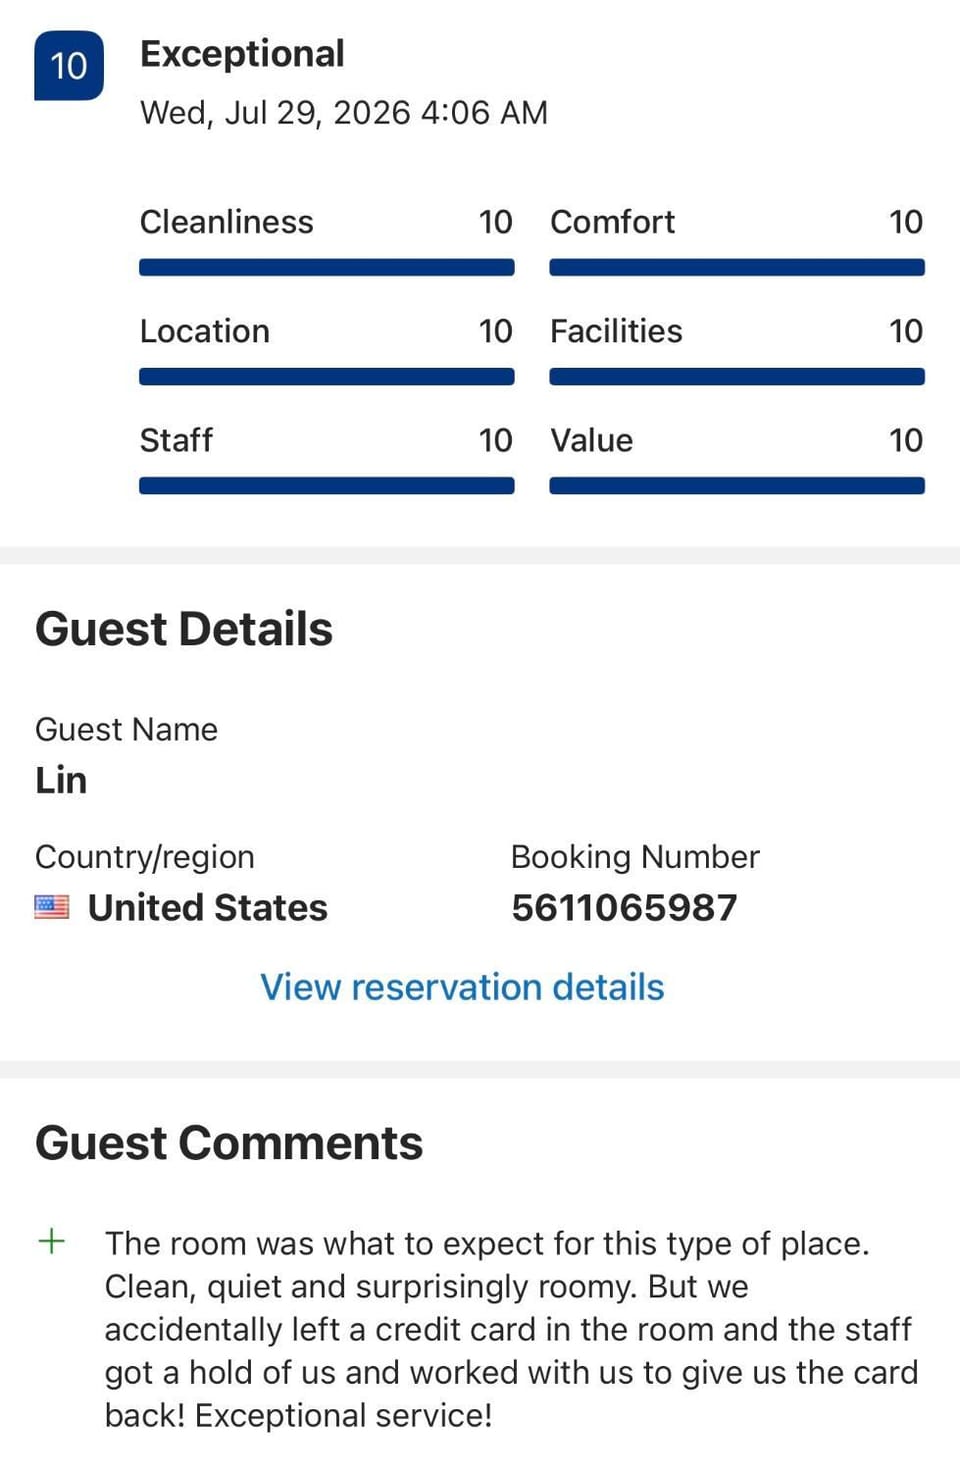Open View reservation details link
This screenshot has width=960, height=1471.
(462, 987)
